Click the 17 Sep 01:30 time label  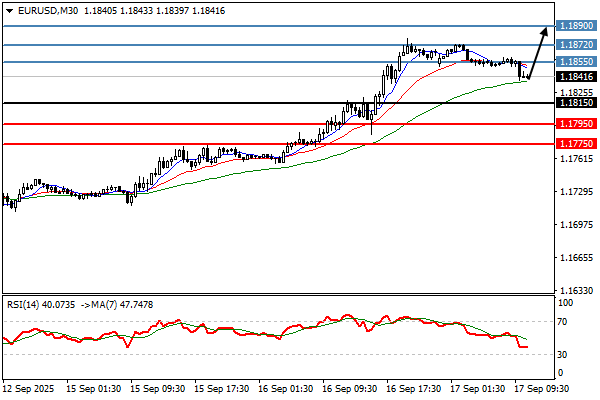478,389
